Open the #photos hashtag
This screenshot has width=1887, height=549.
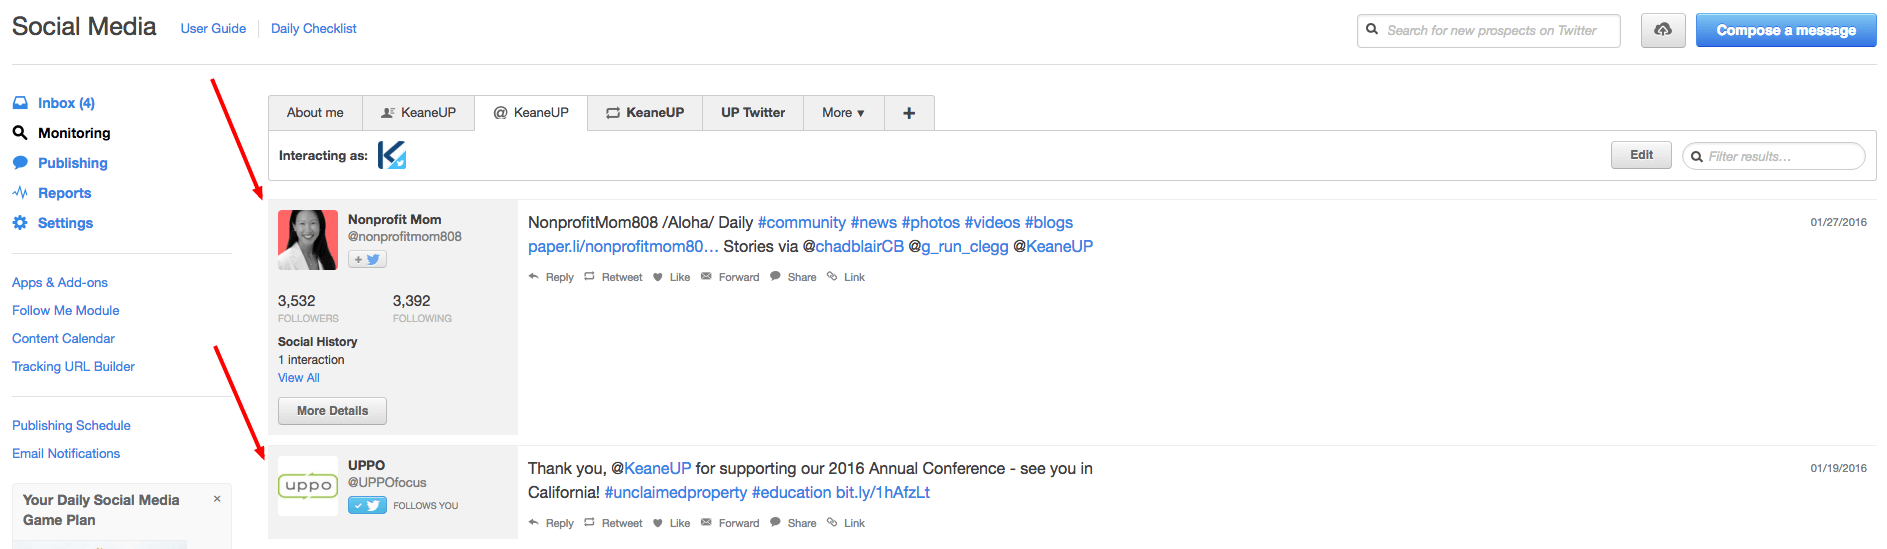931,222
